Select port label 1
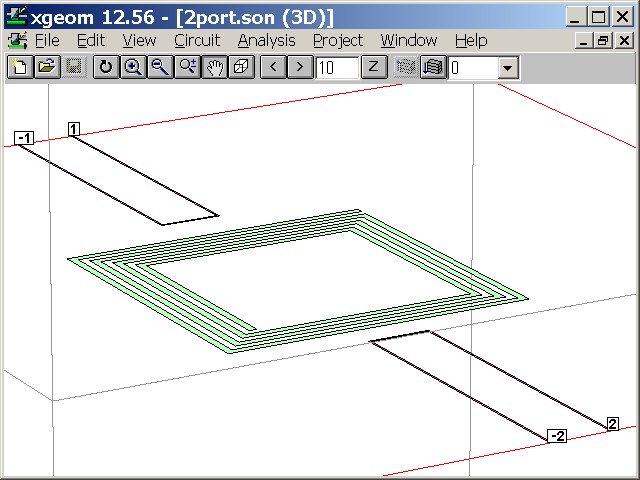The width and height of the screenshot is (640, 480). point(73,129)
